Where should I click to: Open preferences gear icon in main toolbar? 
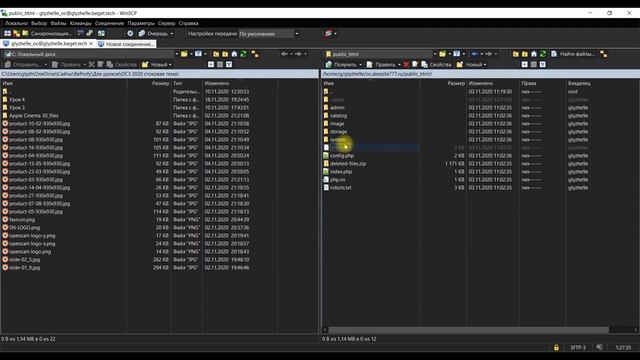tap(130, 33)
